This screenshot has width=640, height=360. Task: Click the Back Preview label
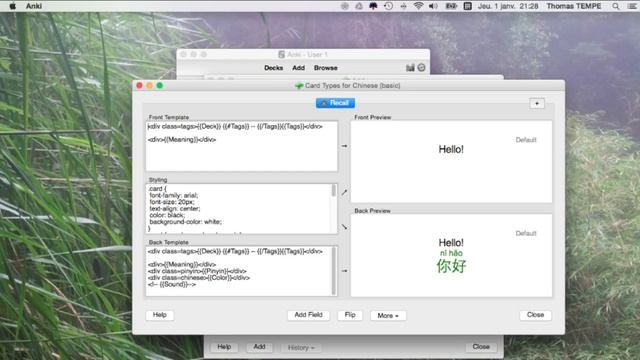[x=372, y=211]
